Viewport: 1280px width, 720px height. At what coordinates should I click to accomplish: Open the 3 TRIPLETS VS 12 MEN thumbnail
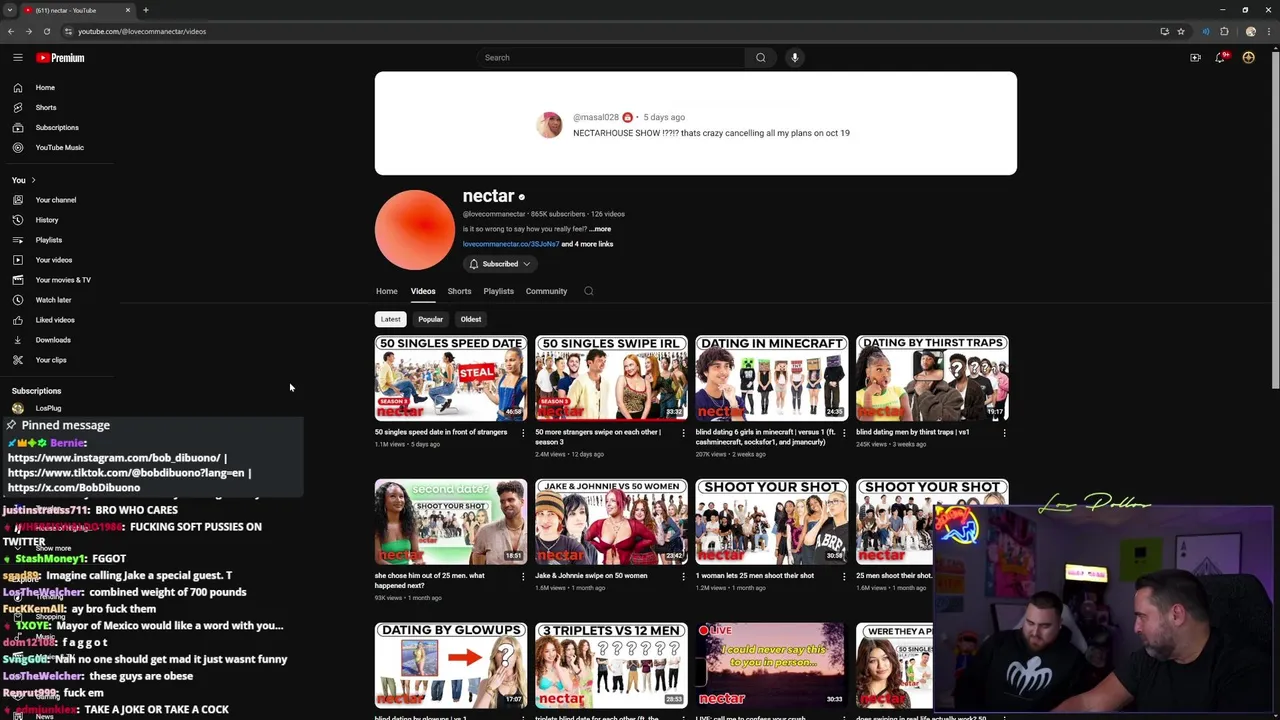pyautogui.click(x=611, y=665)
